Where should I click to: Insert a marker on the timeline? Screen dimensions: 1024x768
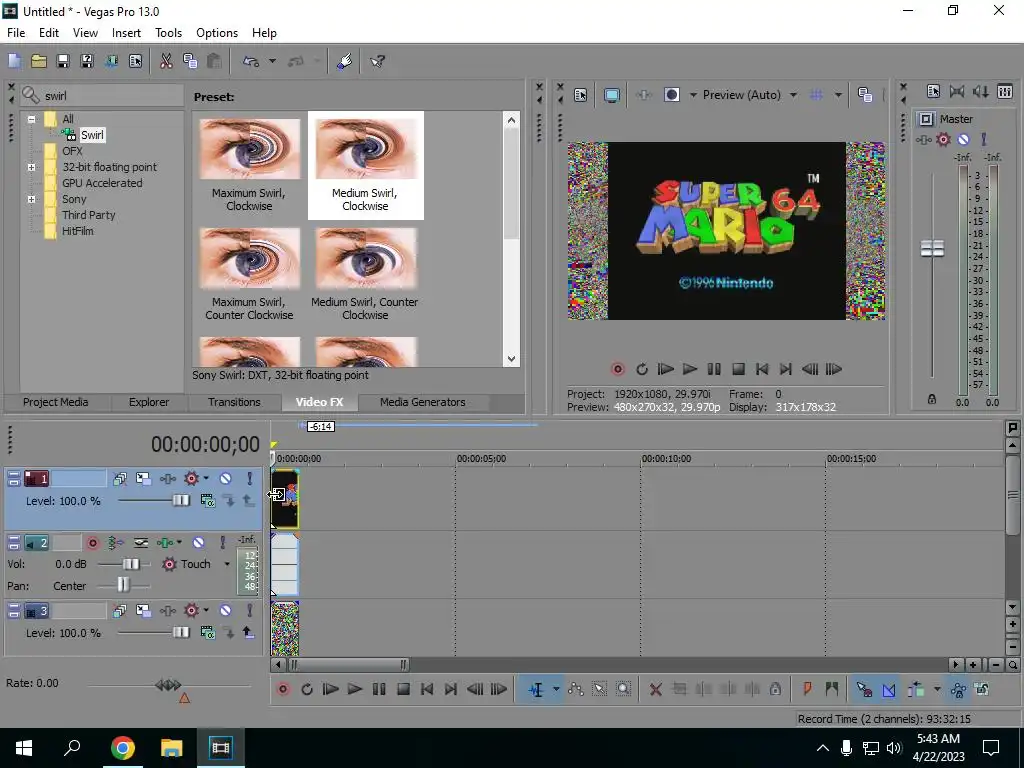coord(807,689)
